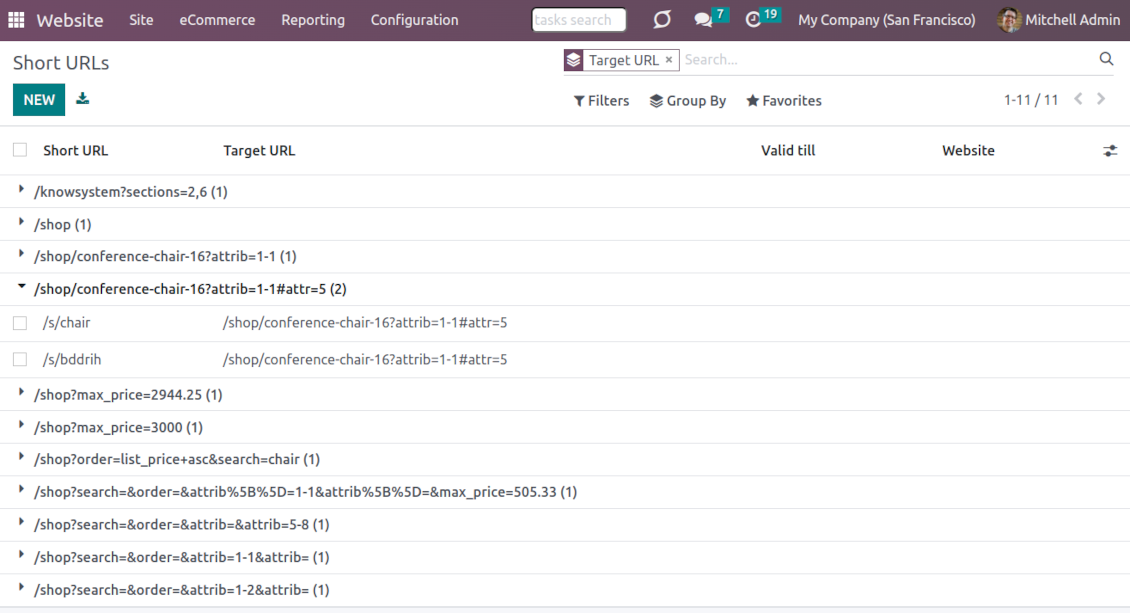This screenshot has width=1130, height=613.
Task: Toggle select-all checkbox in header
Action: [20, 150]
